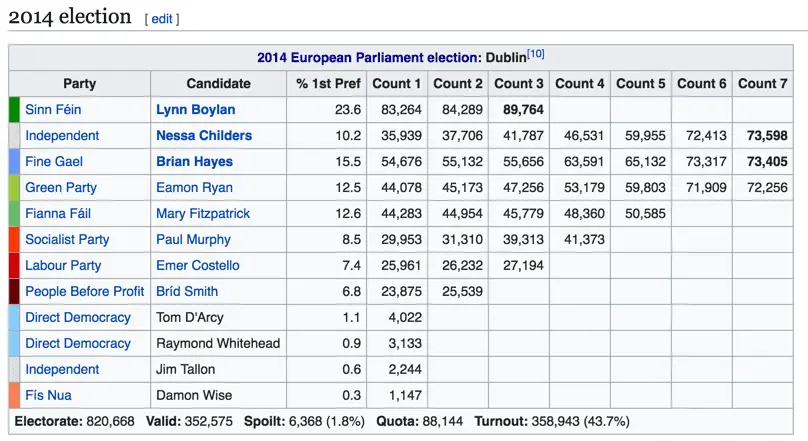Screen dimensions: 808x441
Task: Click the Paul Murphy link
Action: (193, 239)
